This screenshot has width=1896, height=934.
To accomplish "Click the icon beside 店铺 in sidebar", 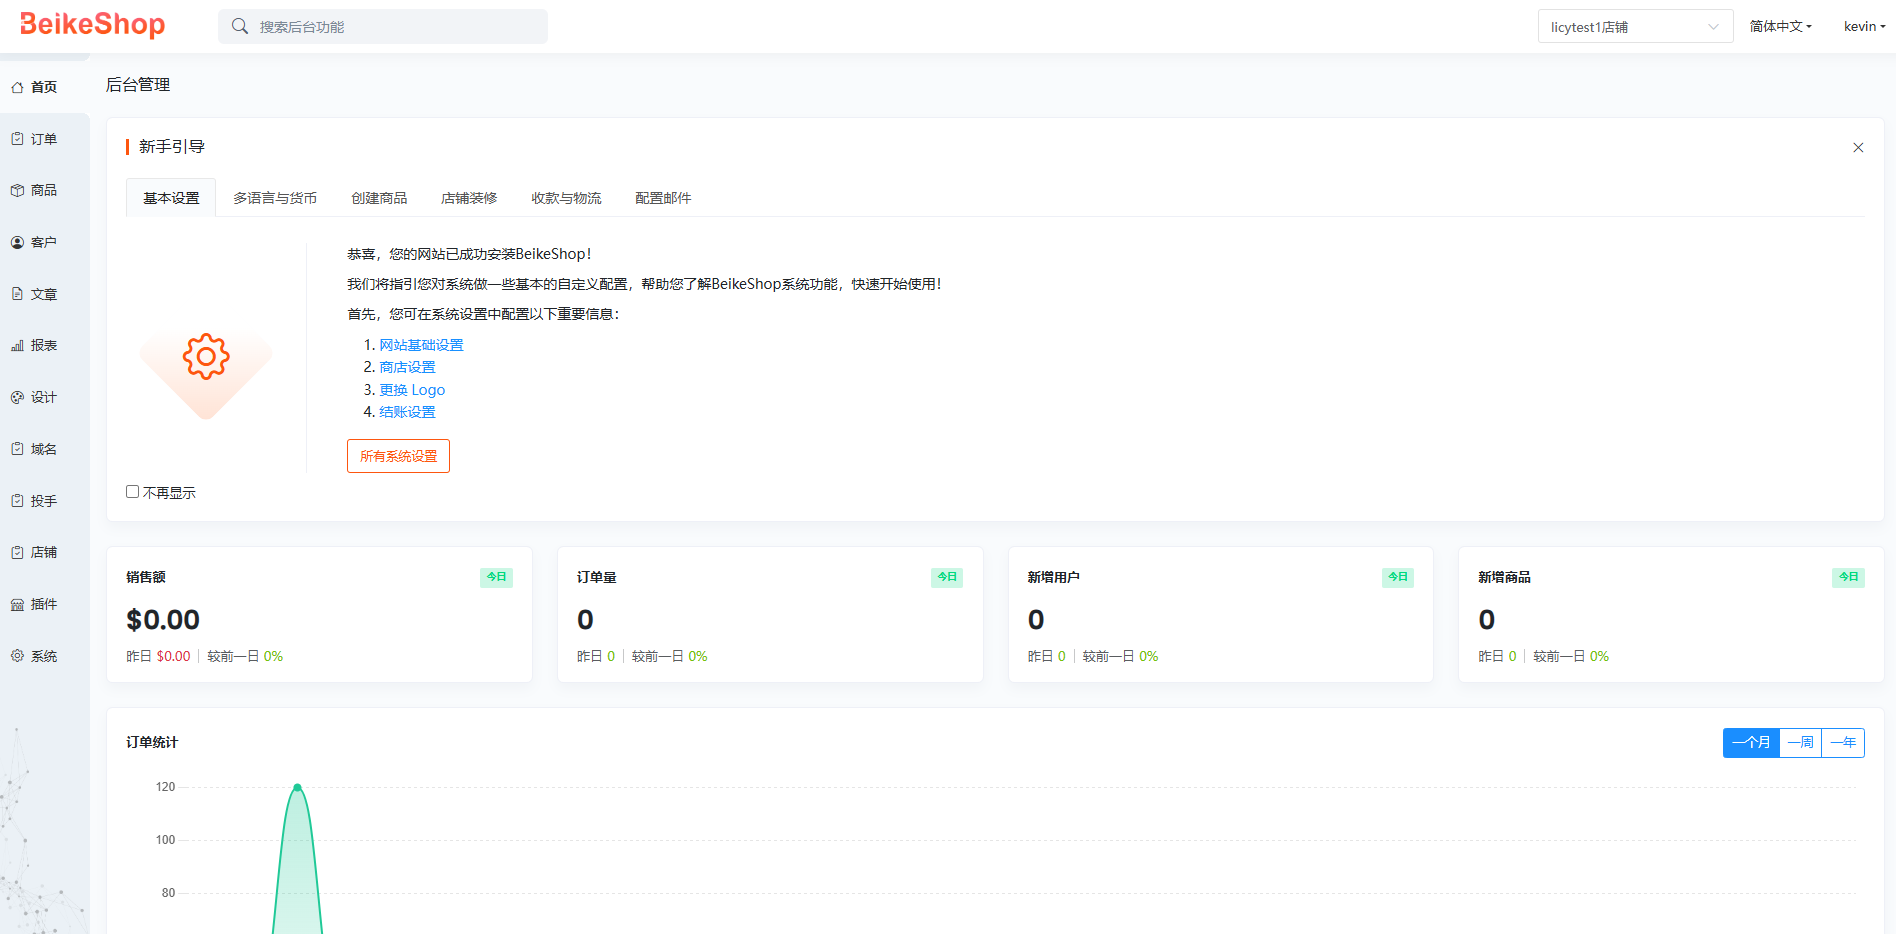I will click(x=17, y=552).
